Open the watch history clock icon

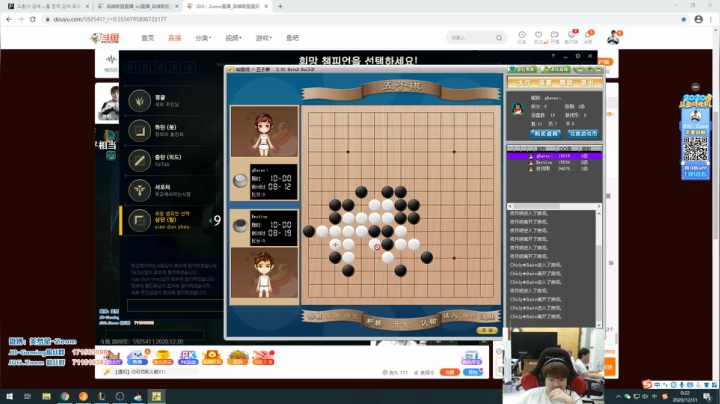[x=522, y=35]
